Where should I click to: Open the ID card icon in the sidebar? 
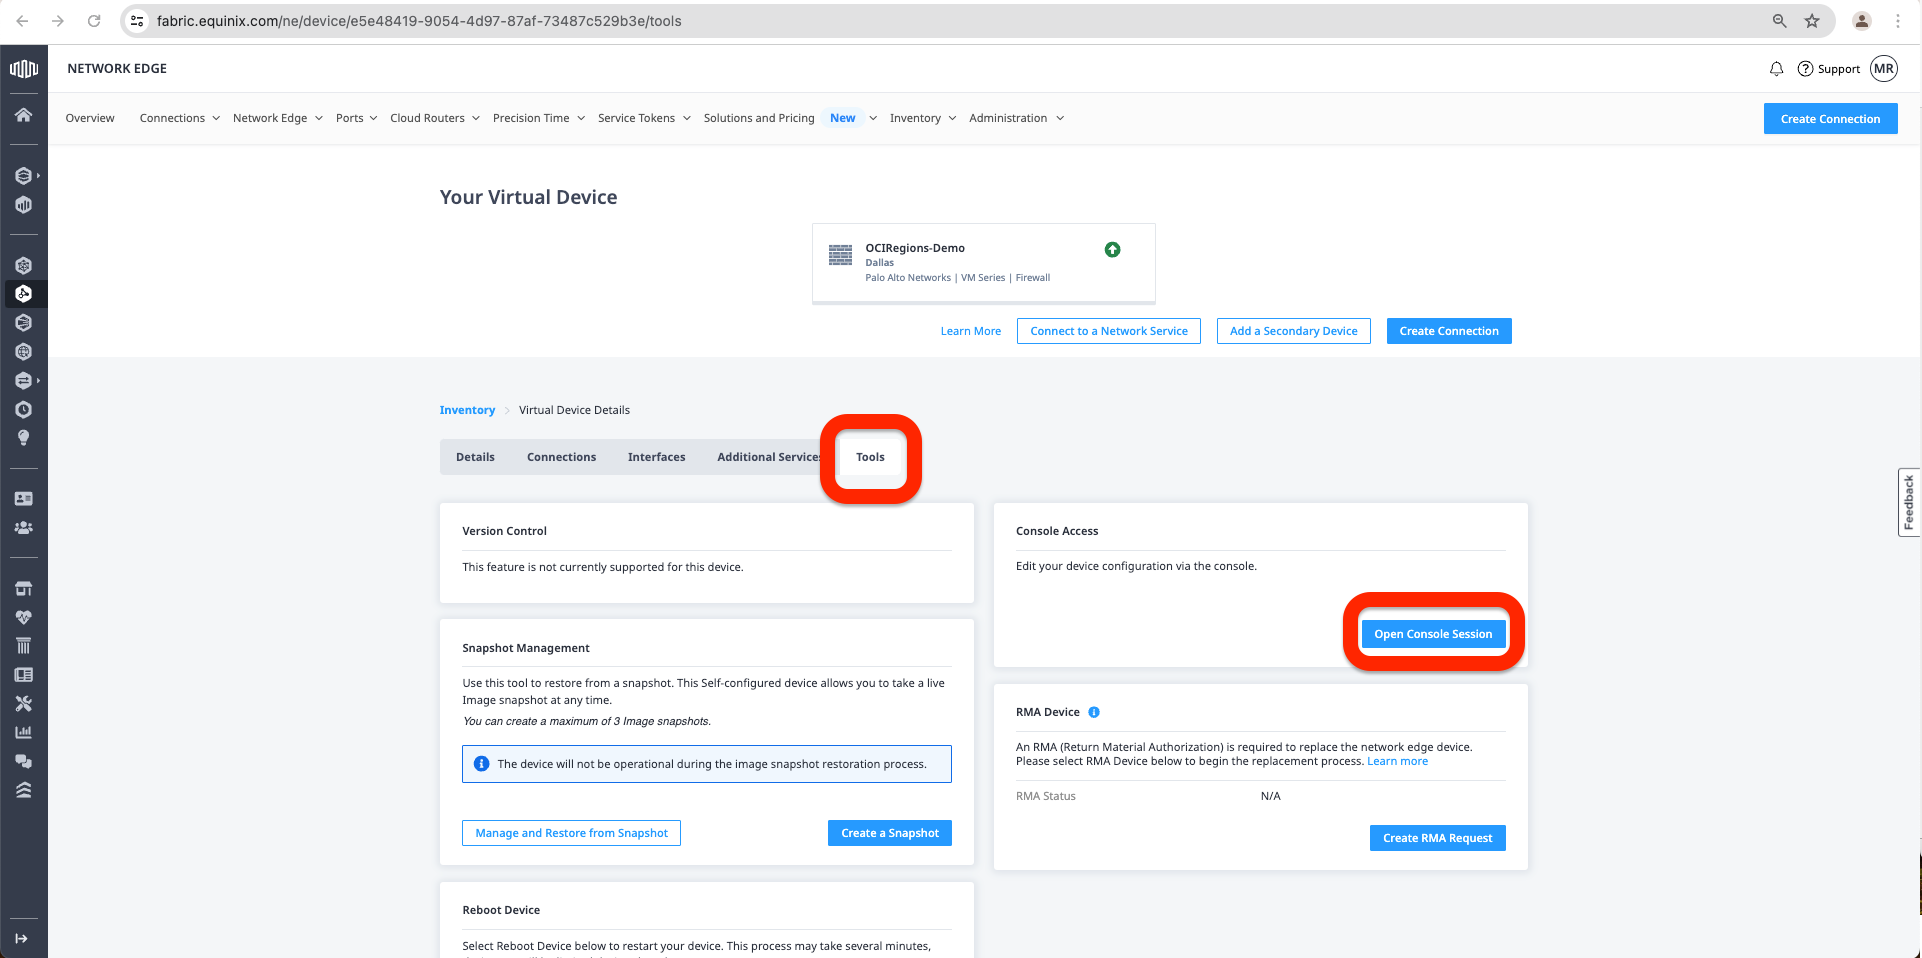[x=24, y=499]
